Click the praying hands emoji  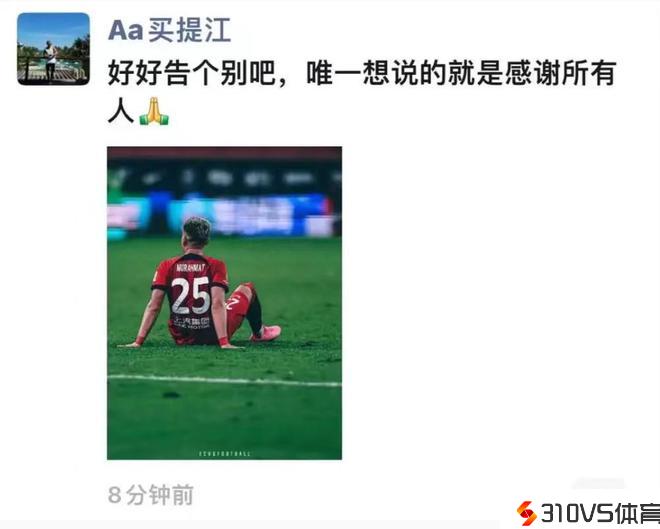click(x=154, y=112)
